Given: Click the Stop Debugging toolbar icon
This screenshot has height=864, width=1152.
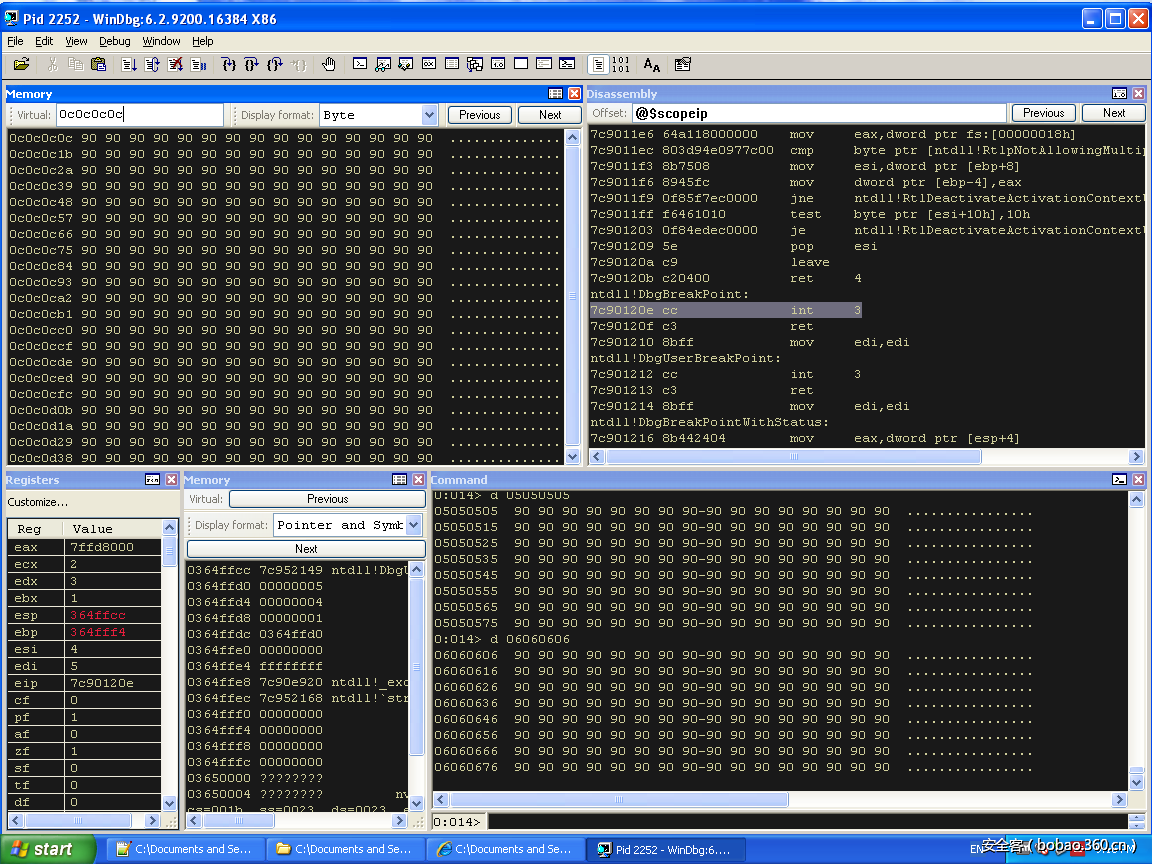Looking at the screenshot, I should click(x=175, y=64).
